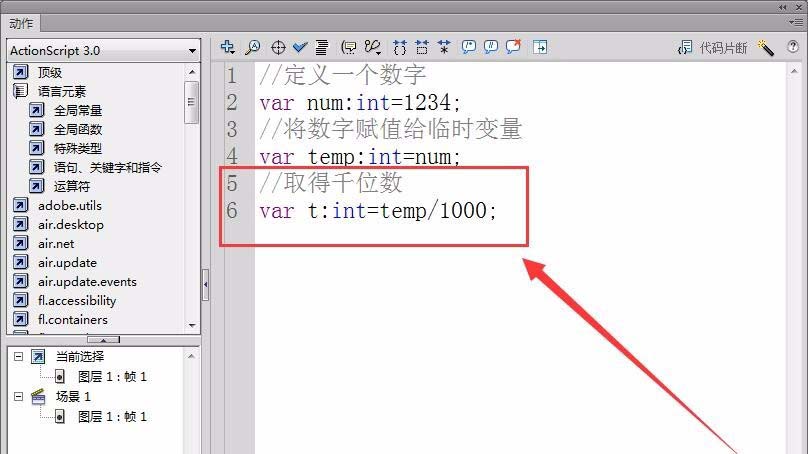Select the 当前选择 item
Screen dimensions: 808x454
tap(80, 356)
